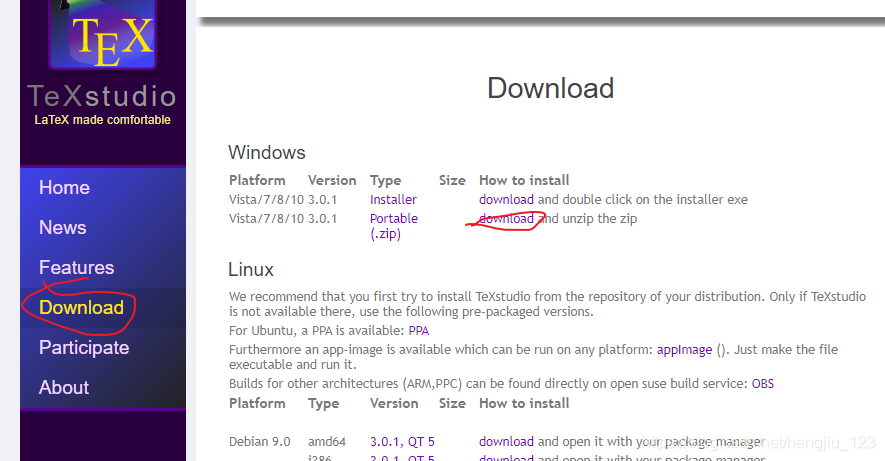The width and height of the screenshot is (885, 461).
Task: Click the Debian 9.0 '3.0.1, QT 5' link
Action: pos(402,442)
